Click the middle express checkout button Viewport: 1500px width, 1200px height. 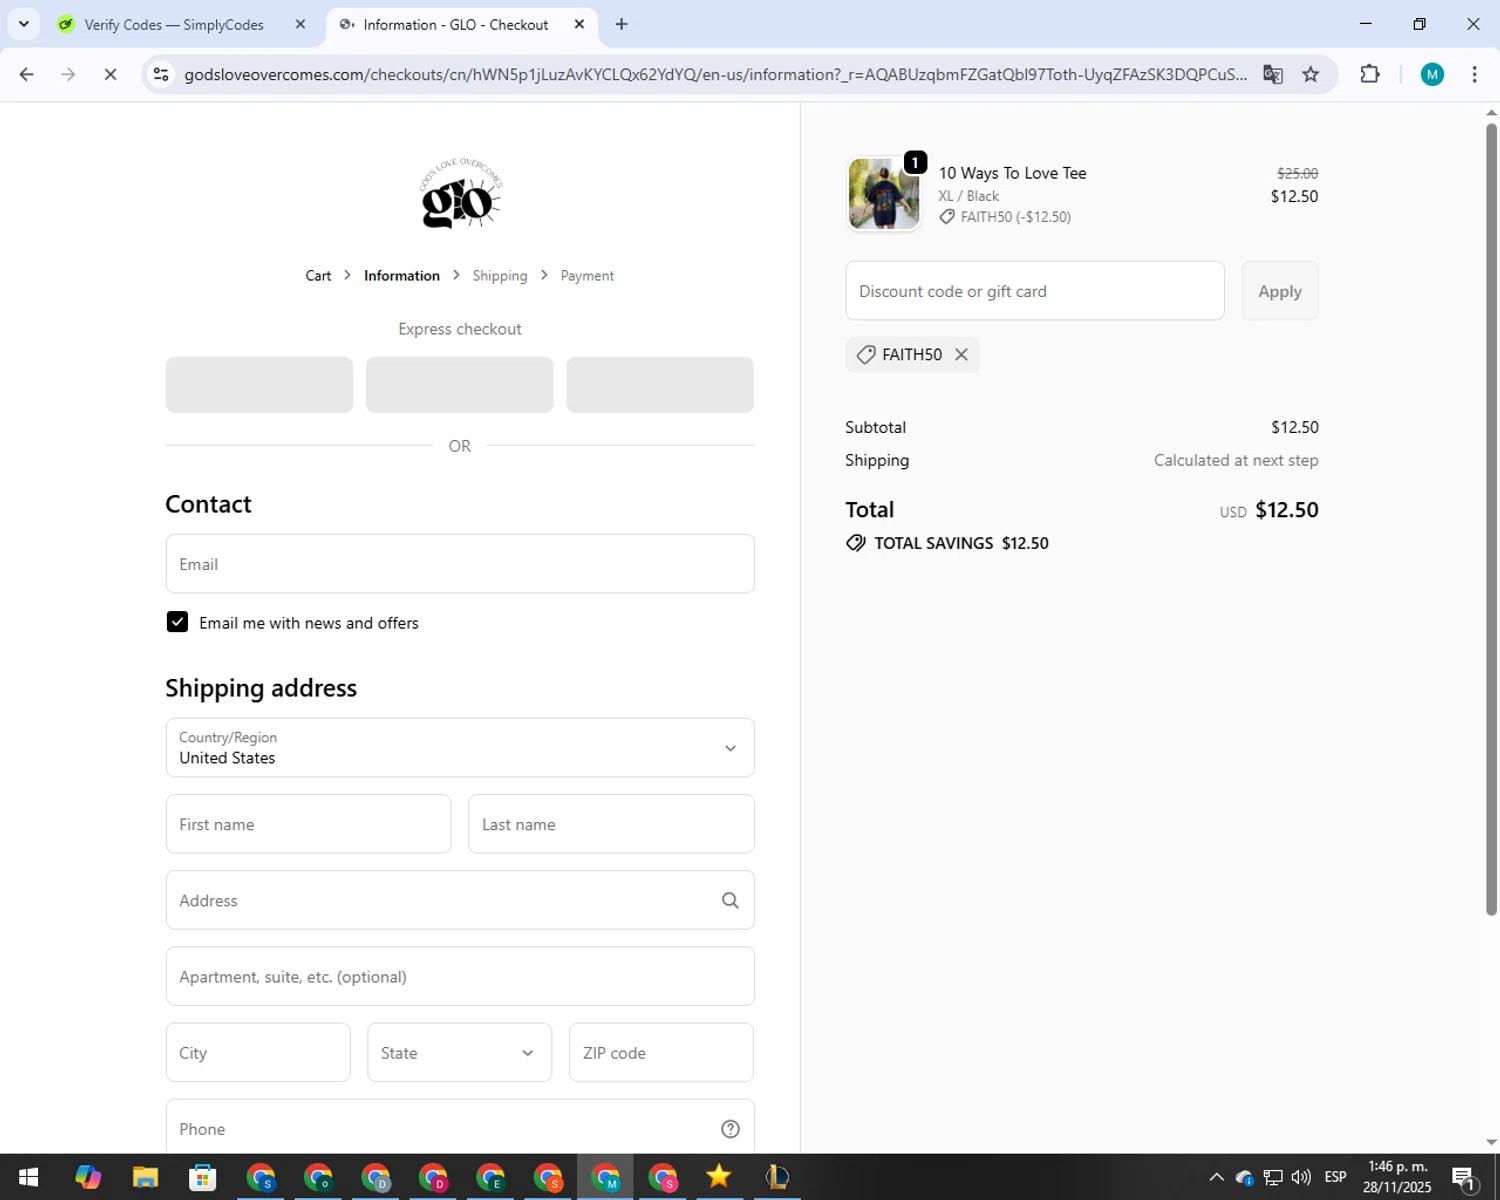(460, 385)
